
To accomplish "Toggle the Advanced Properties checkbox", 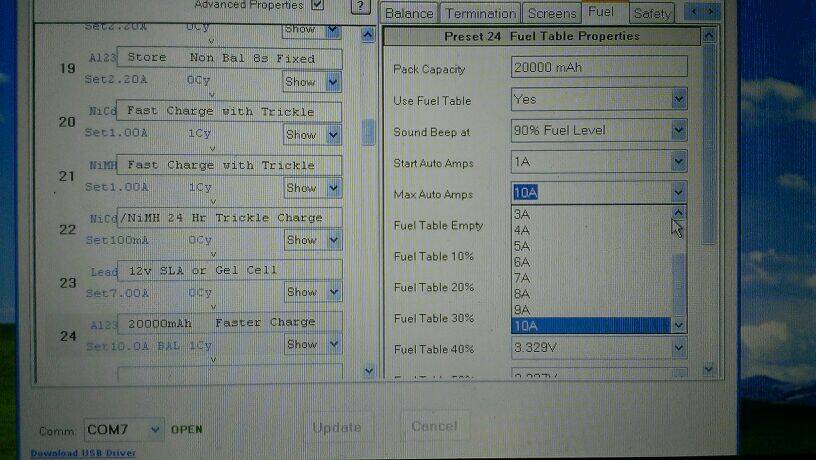I will pyautogui.click(x=317, y=5).
